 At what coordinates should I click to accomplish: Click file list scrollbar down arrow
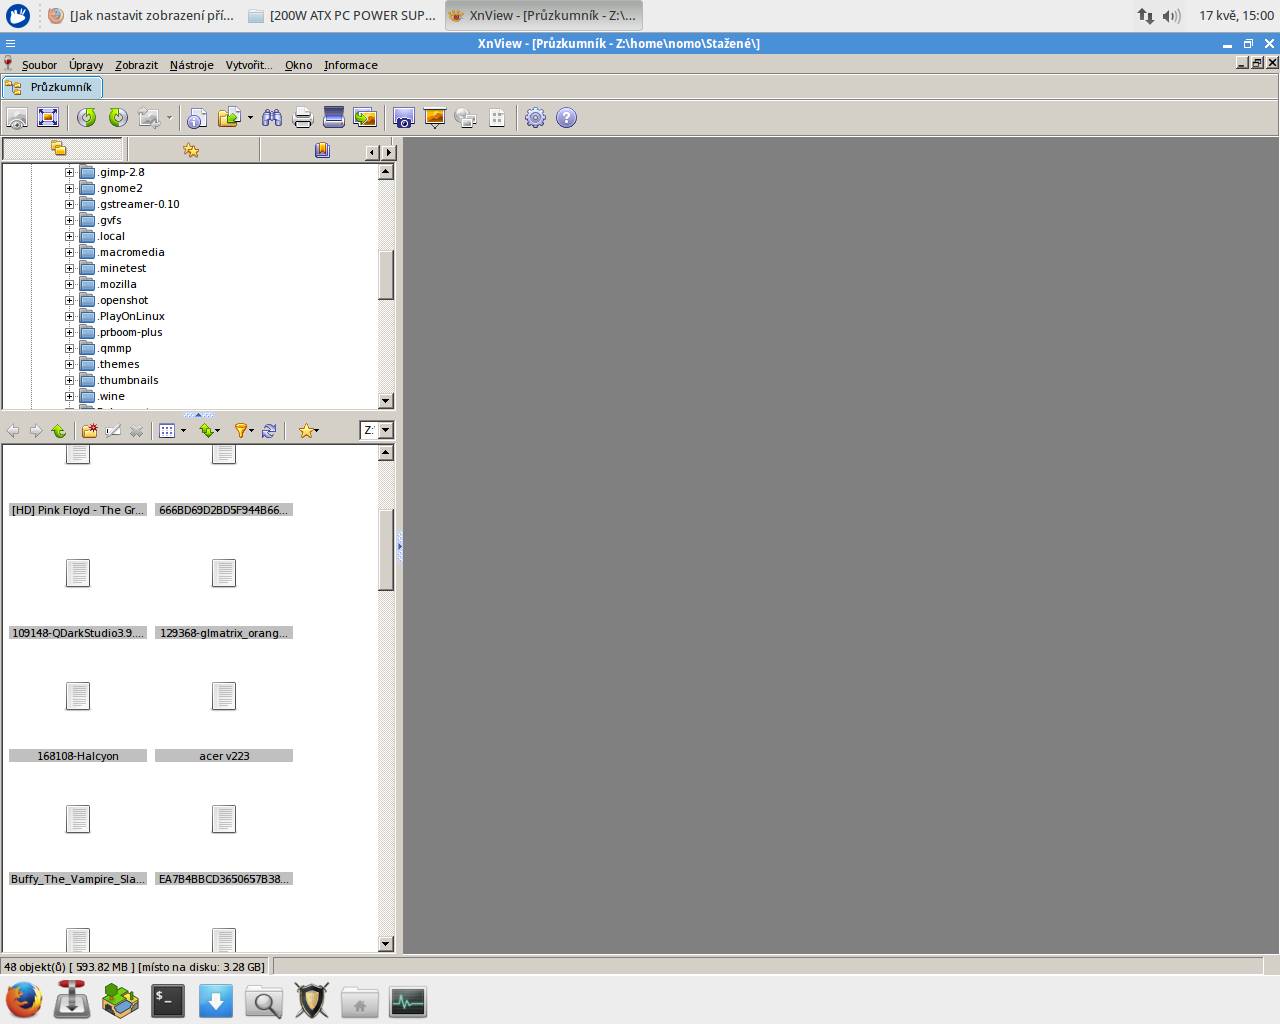click(386, 944)
